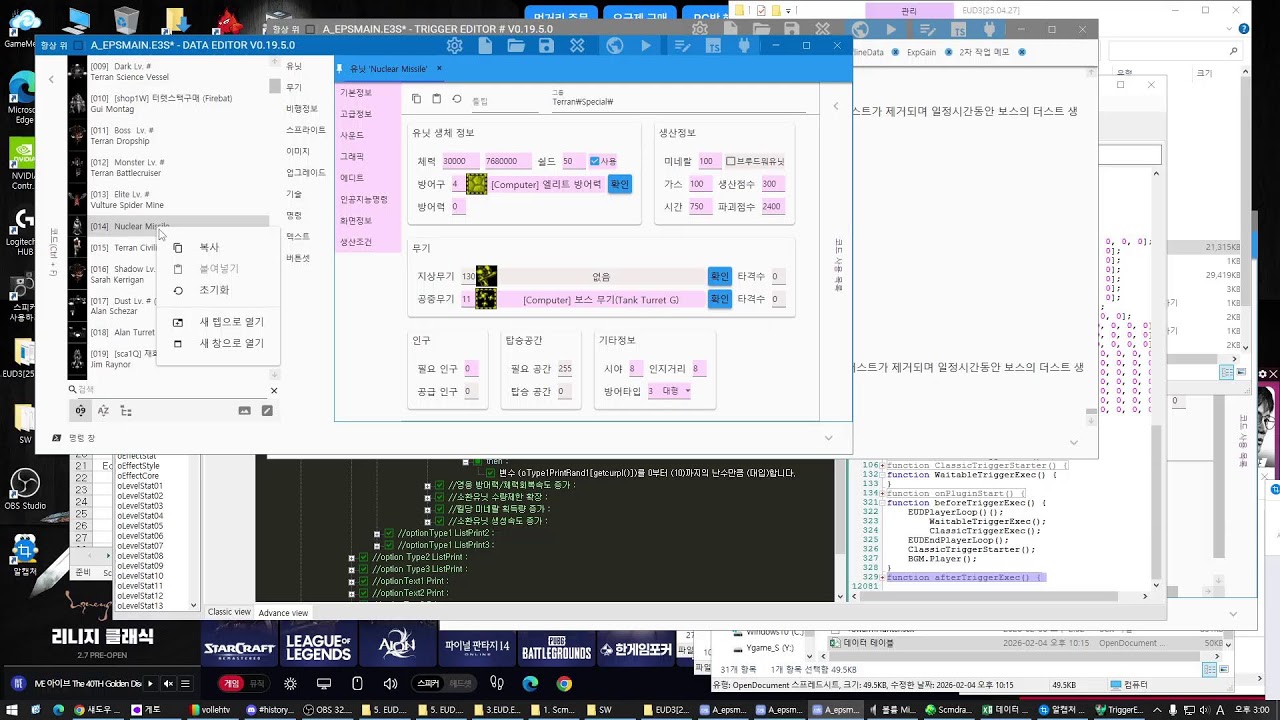Expand //필당 미네랄 획득량 증가 tree node
1280x720 pixels.
coord(427,509)
